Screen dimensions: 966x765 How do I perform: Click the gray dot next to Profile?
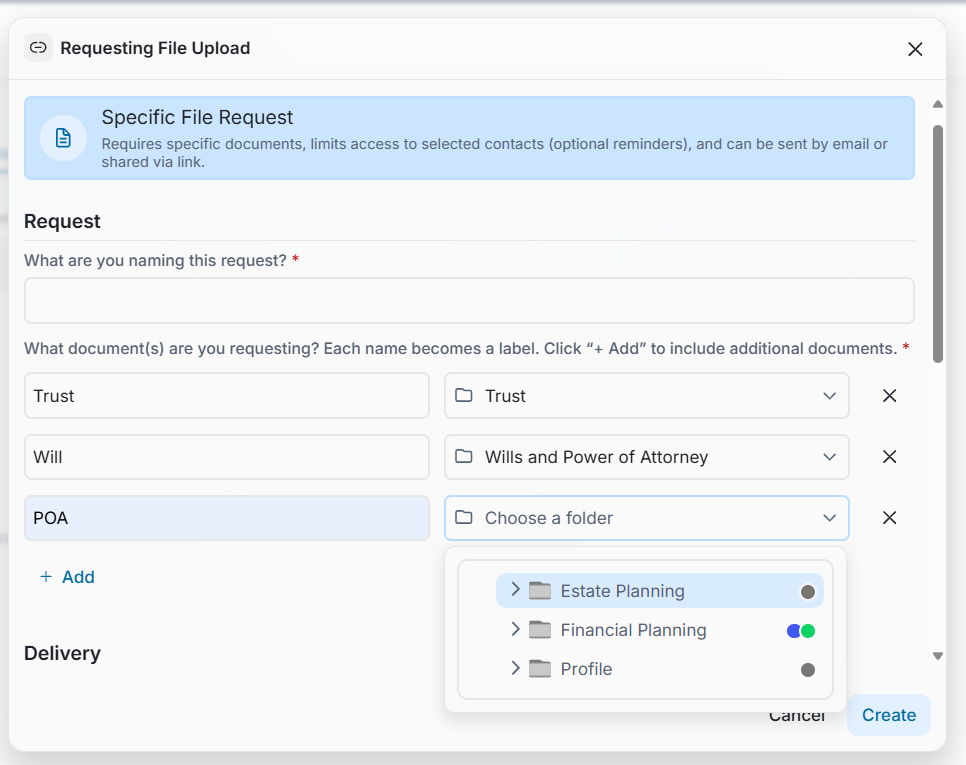(x=808, y=670)
